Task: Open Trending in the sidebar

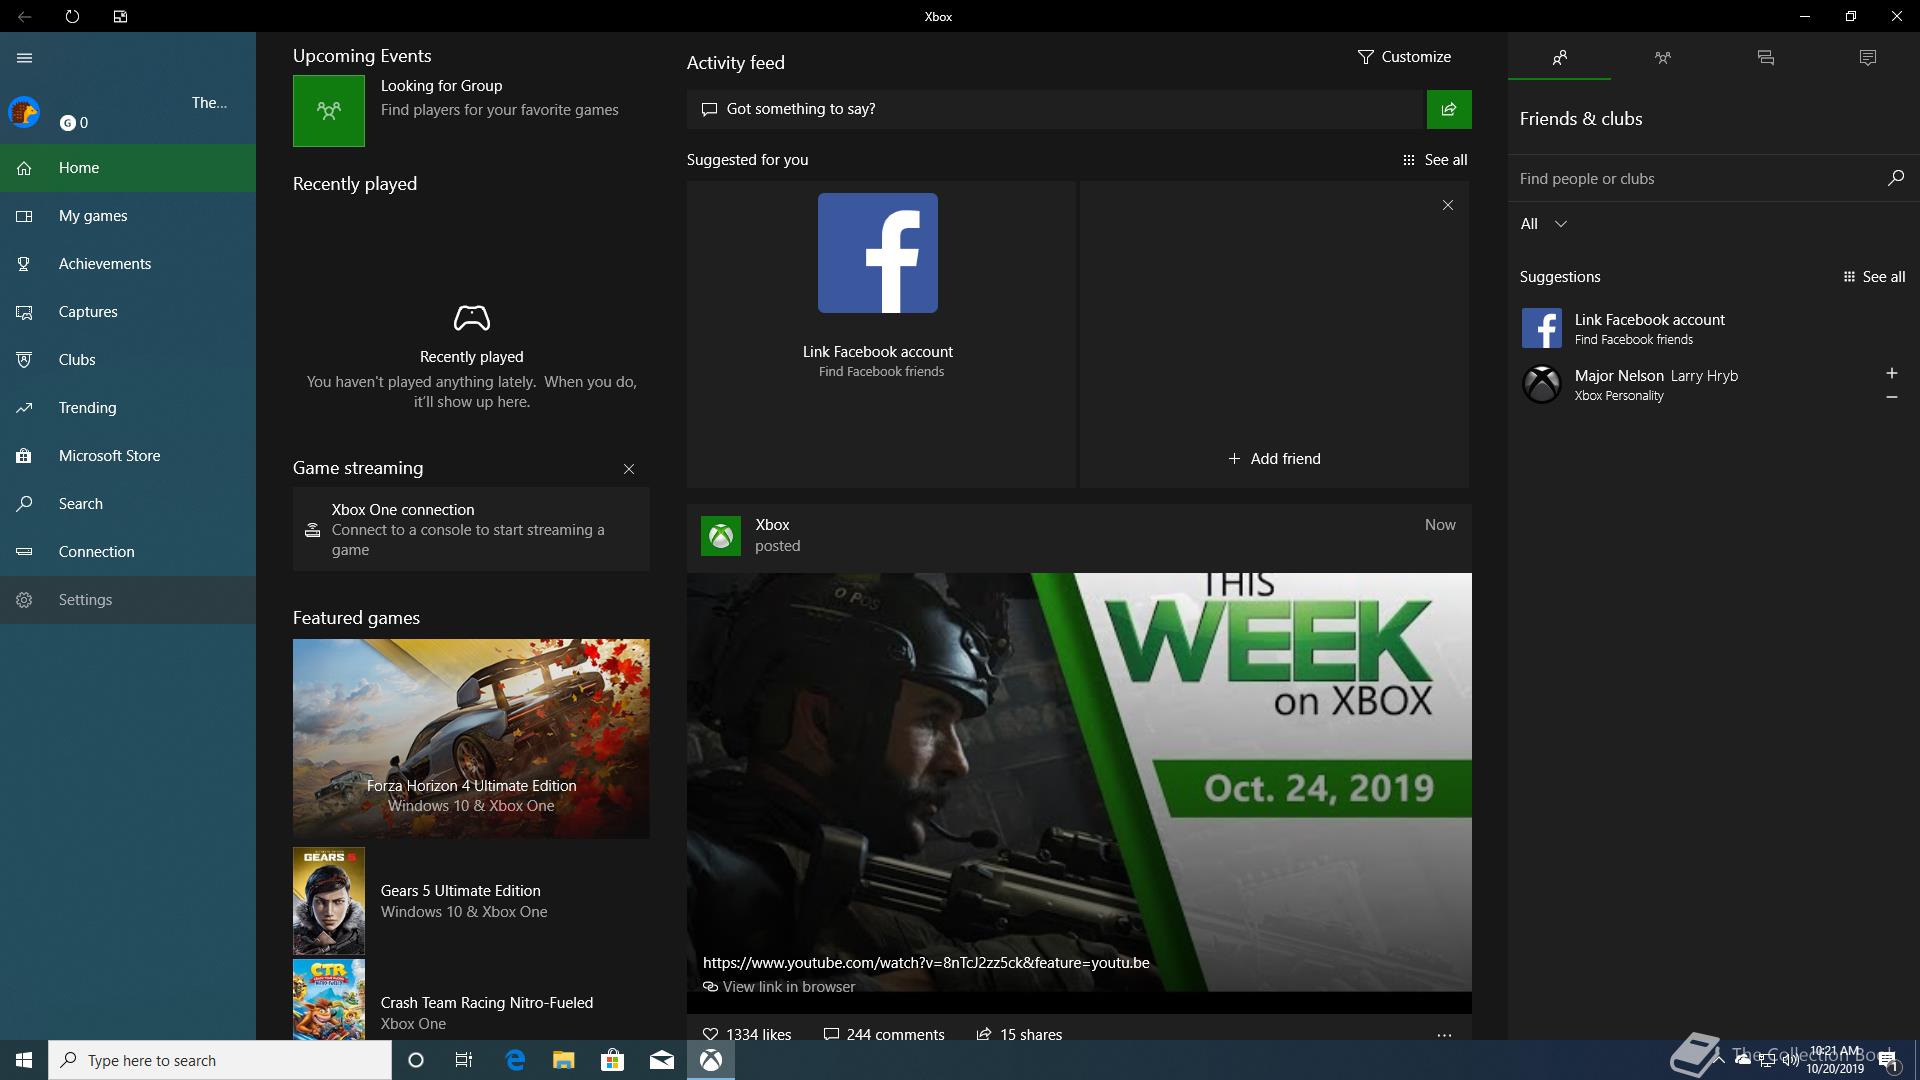Action: tap(128, 408)
